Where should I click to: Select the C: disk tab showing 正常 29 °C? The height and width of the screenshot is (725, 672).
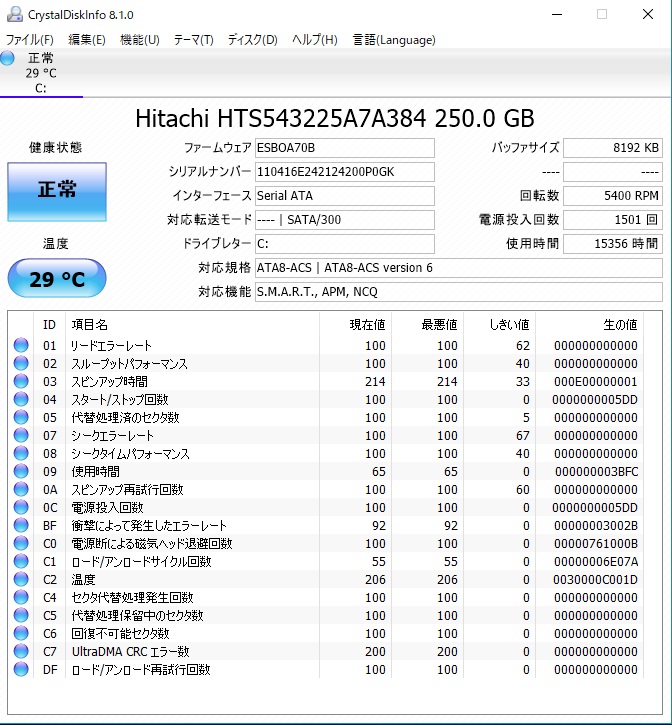pyautogui.click(x=41, y=73)
